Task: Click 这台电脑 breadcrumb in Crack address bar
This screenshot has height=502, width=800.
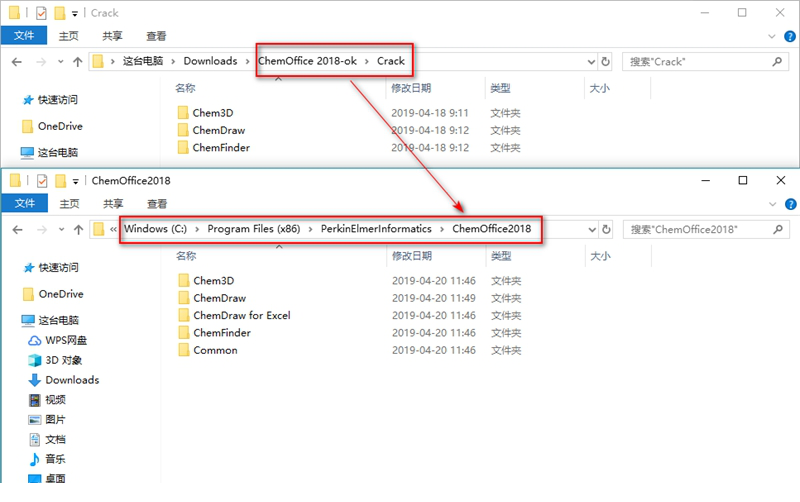Action: (x=143, y=61)
